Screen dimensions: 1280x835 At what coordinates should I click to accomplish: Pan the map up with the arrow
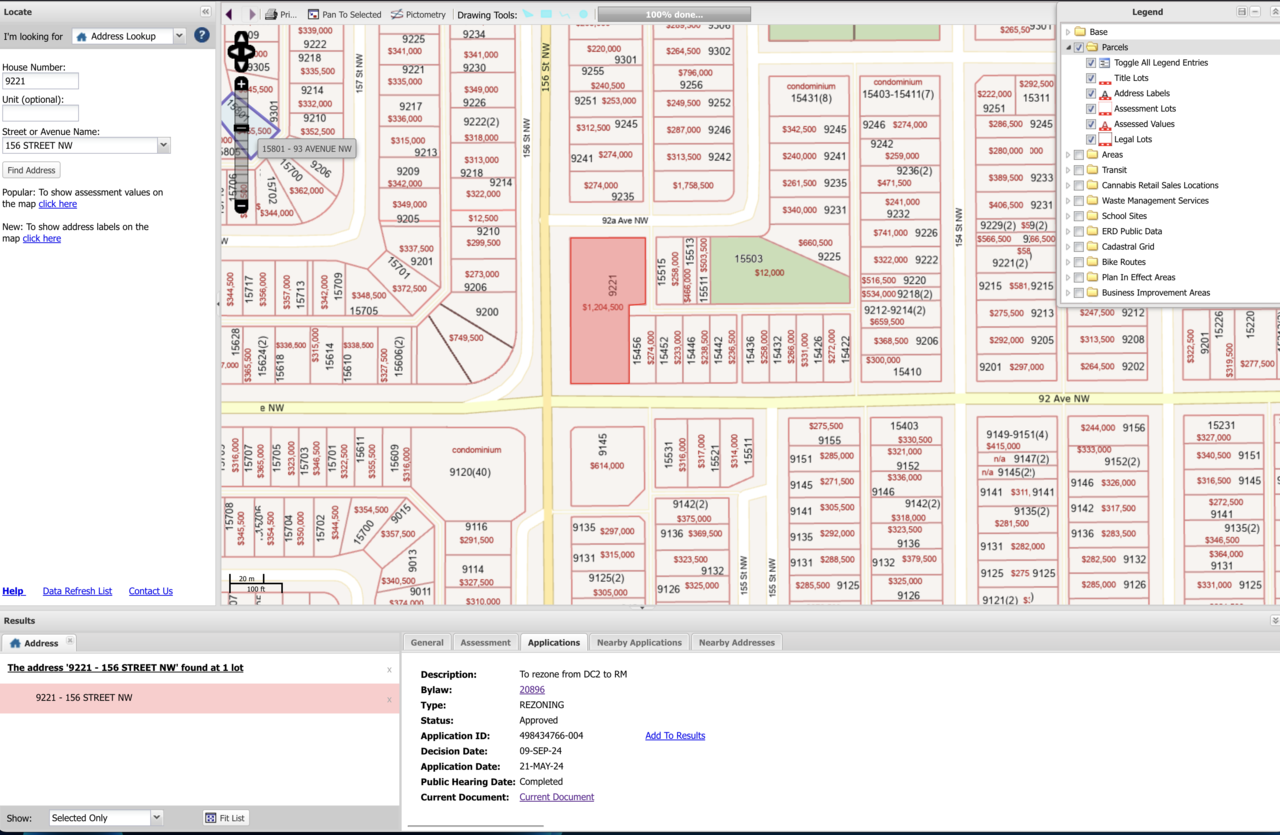[x=241, y=37]
